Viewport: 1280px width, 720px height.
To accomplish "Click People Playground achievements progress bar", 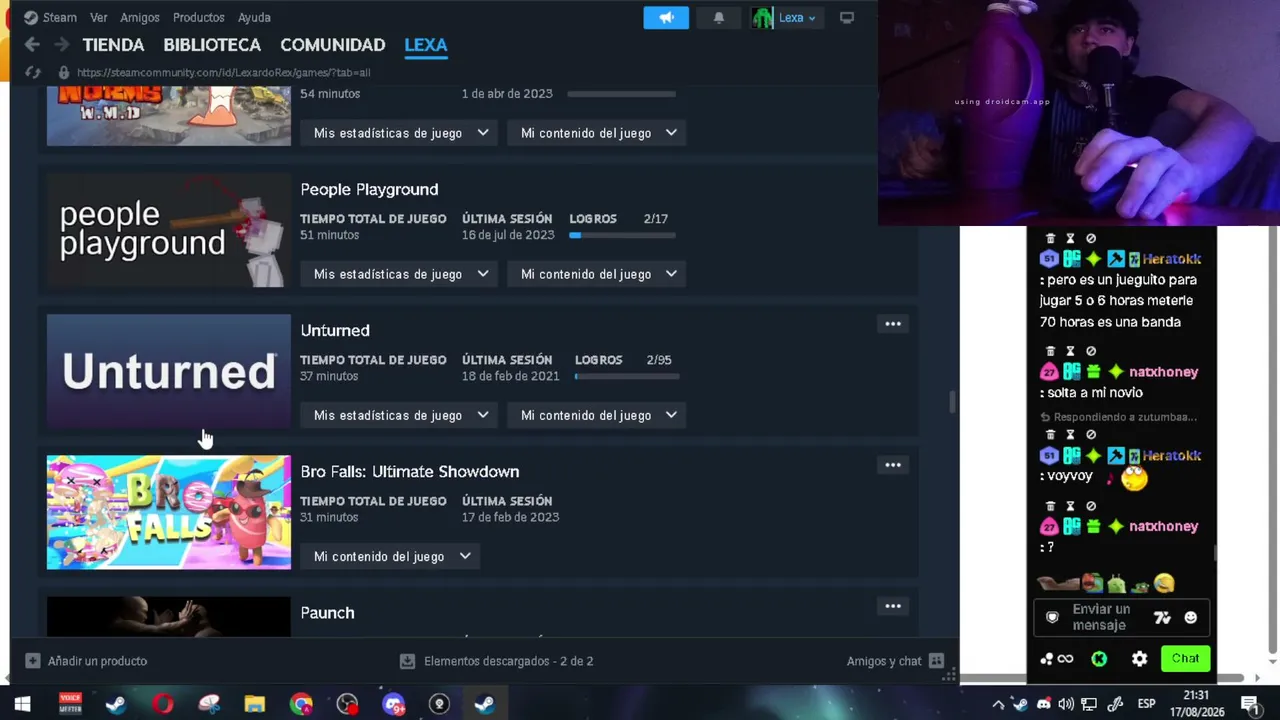I will pos(622,235).
